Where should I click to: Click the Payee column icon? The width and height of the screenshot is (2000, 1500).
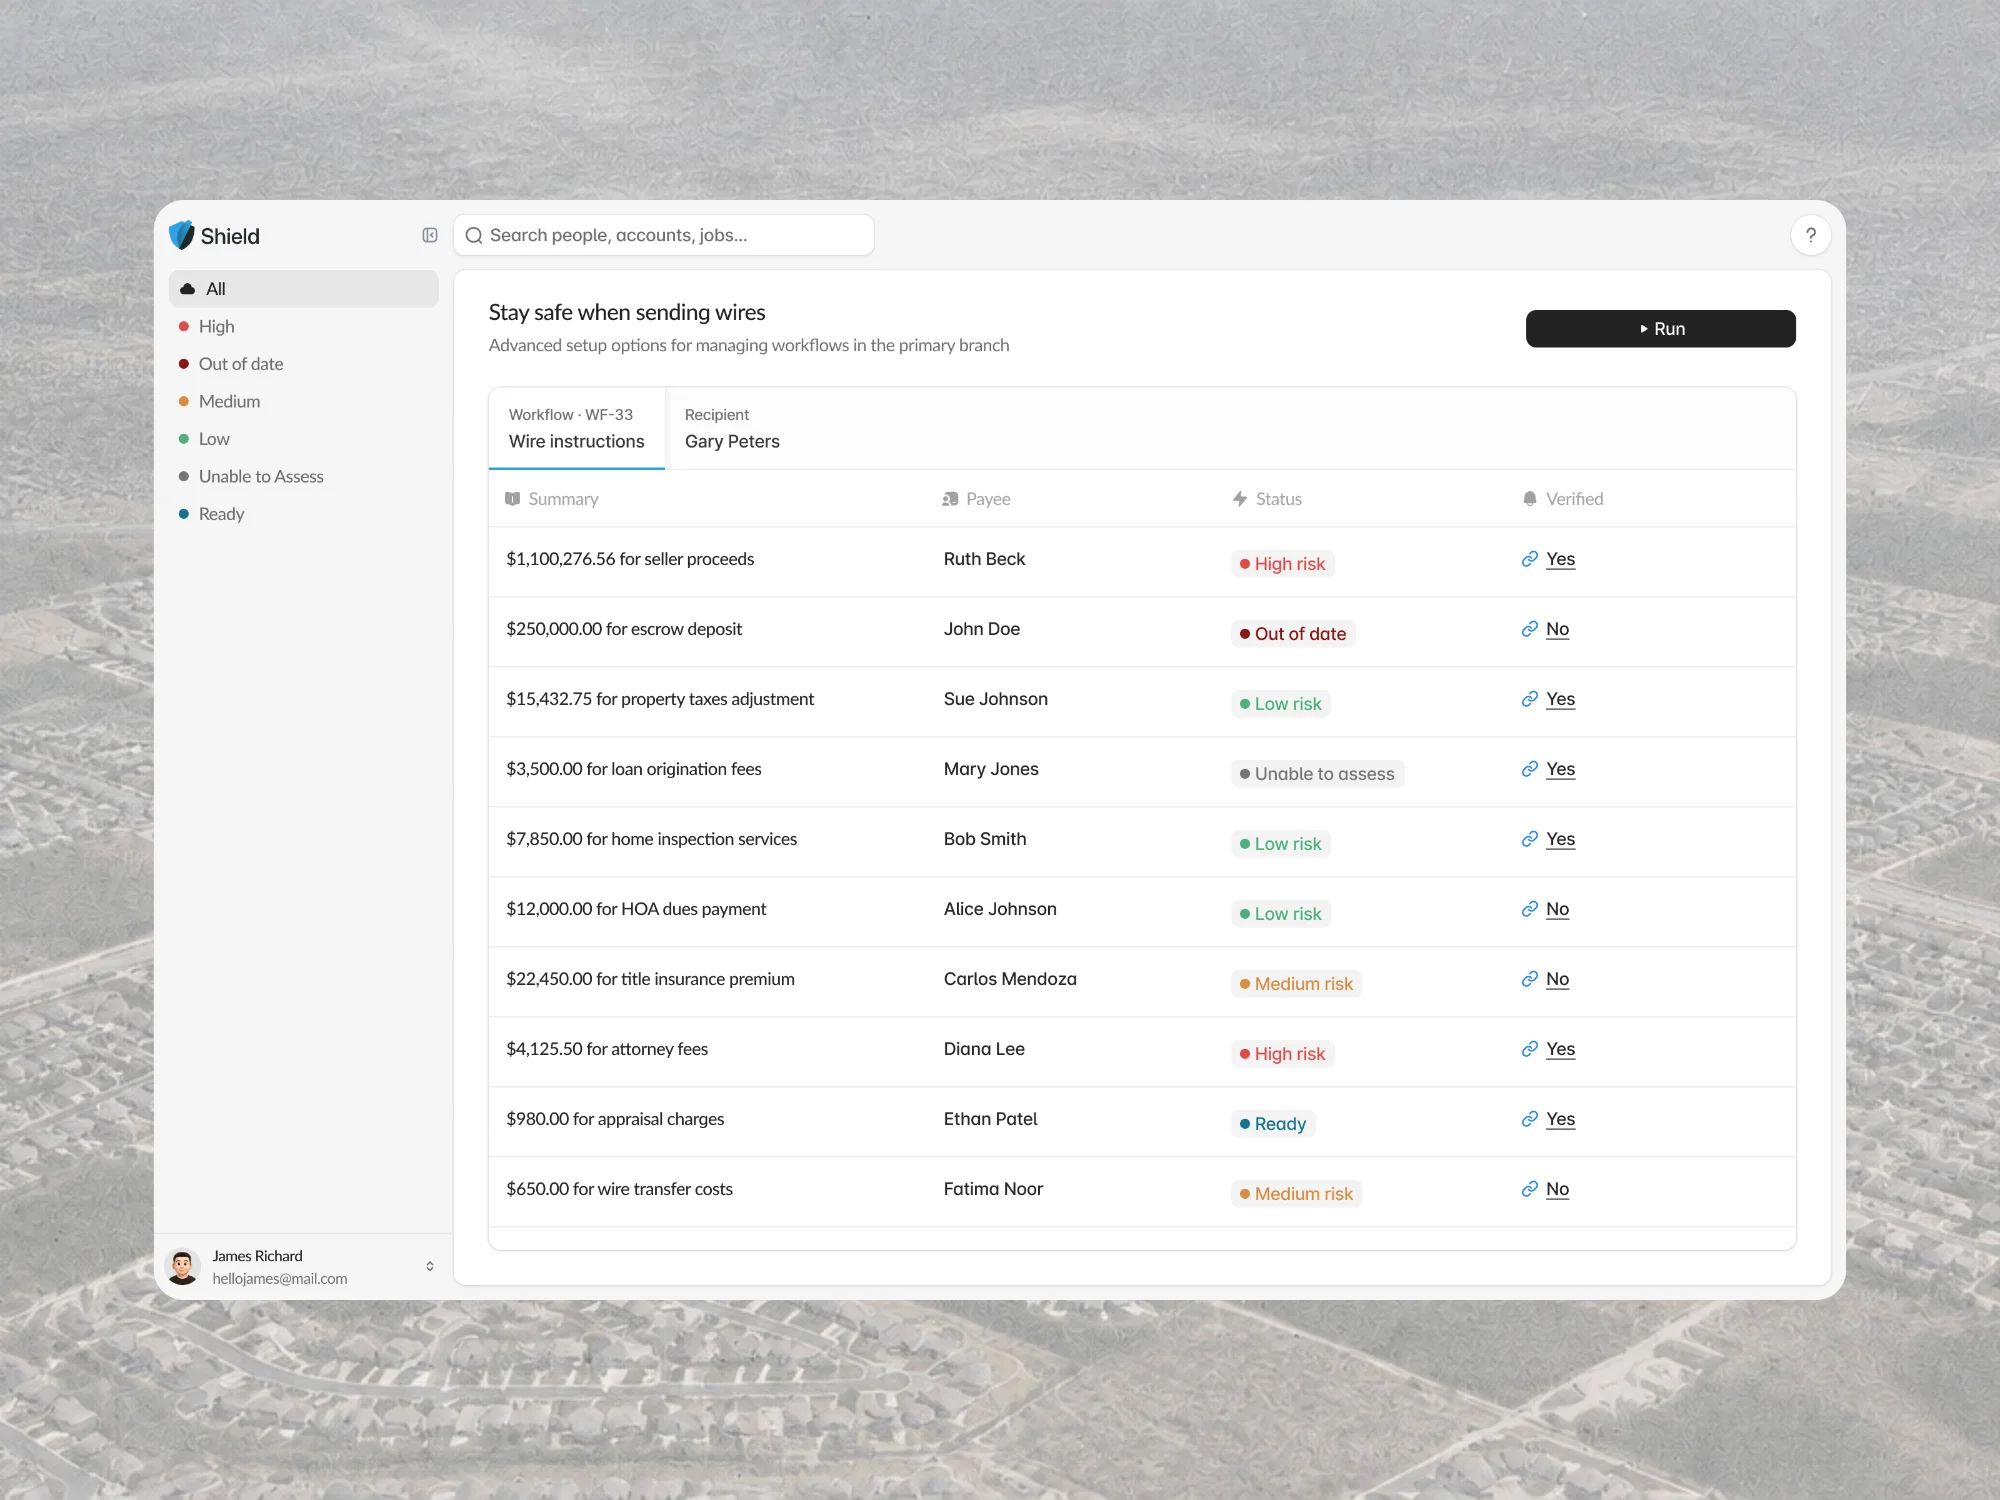click(x=950, y=499)
